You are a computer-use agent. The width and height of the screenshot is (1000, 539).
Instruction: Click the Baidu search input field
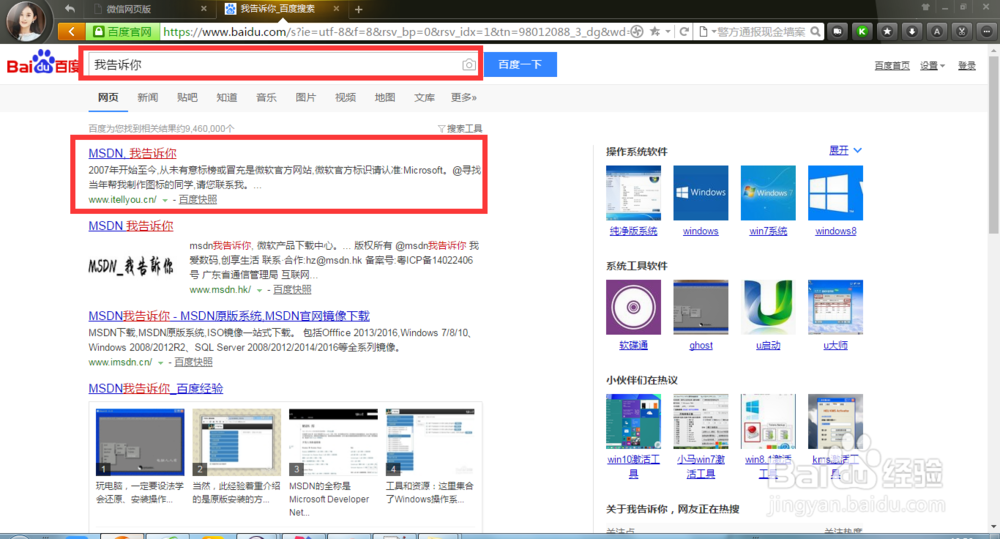pos(276,64)
